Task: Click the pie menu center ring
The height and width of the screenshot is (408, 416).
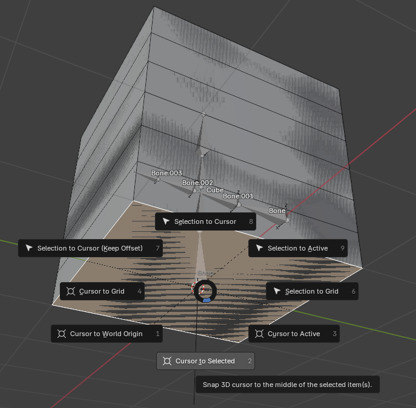Action: [x=205, y=291]
